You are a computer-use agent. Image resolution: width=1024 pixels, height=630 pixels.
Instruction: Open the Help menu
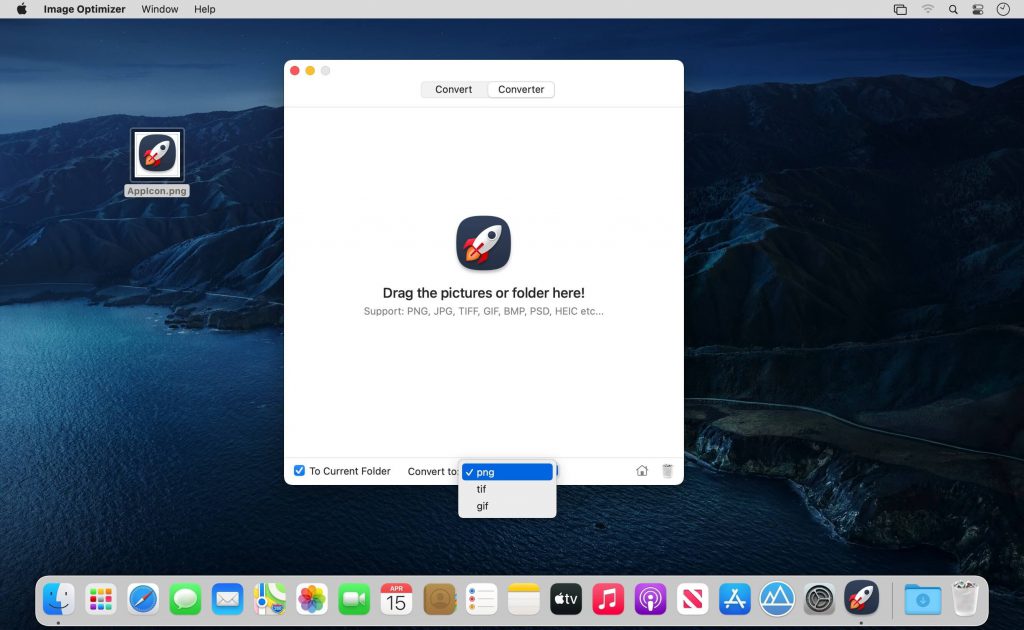(205, 9)
